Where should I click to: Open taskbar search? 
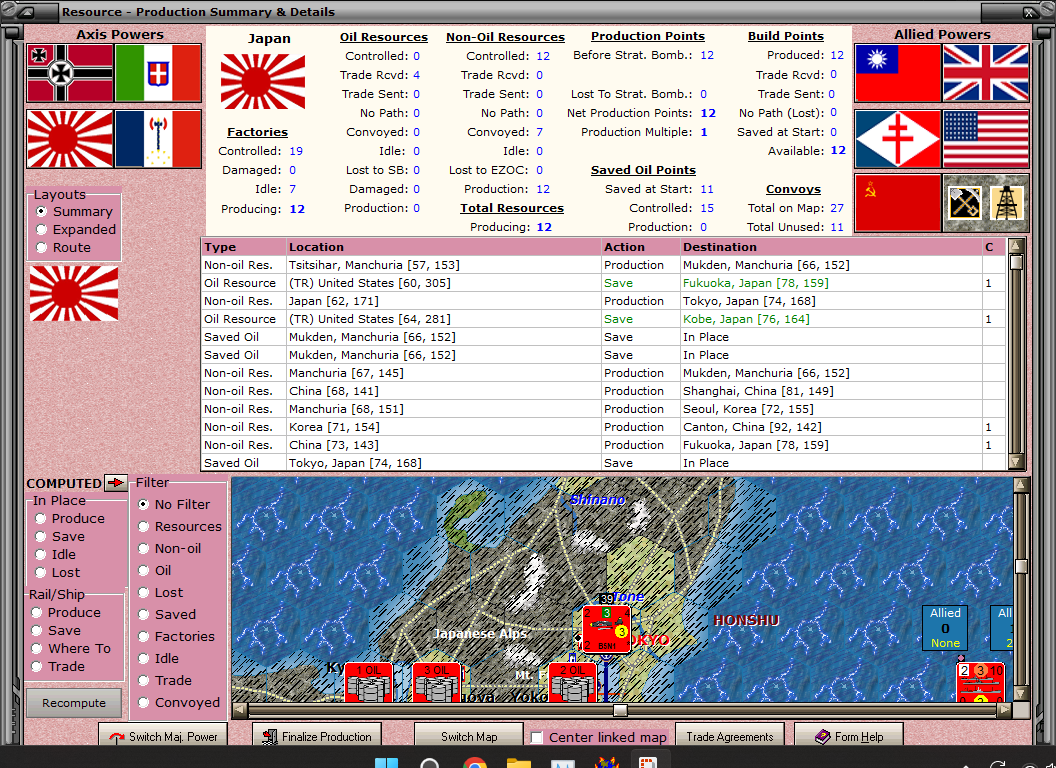[x=430, y=762]
